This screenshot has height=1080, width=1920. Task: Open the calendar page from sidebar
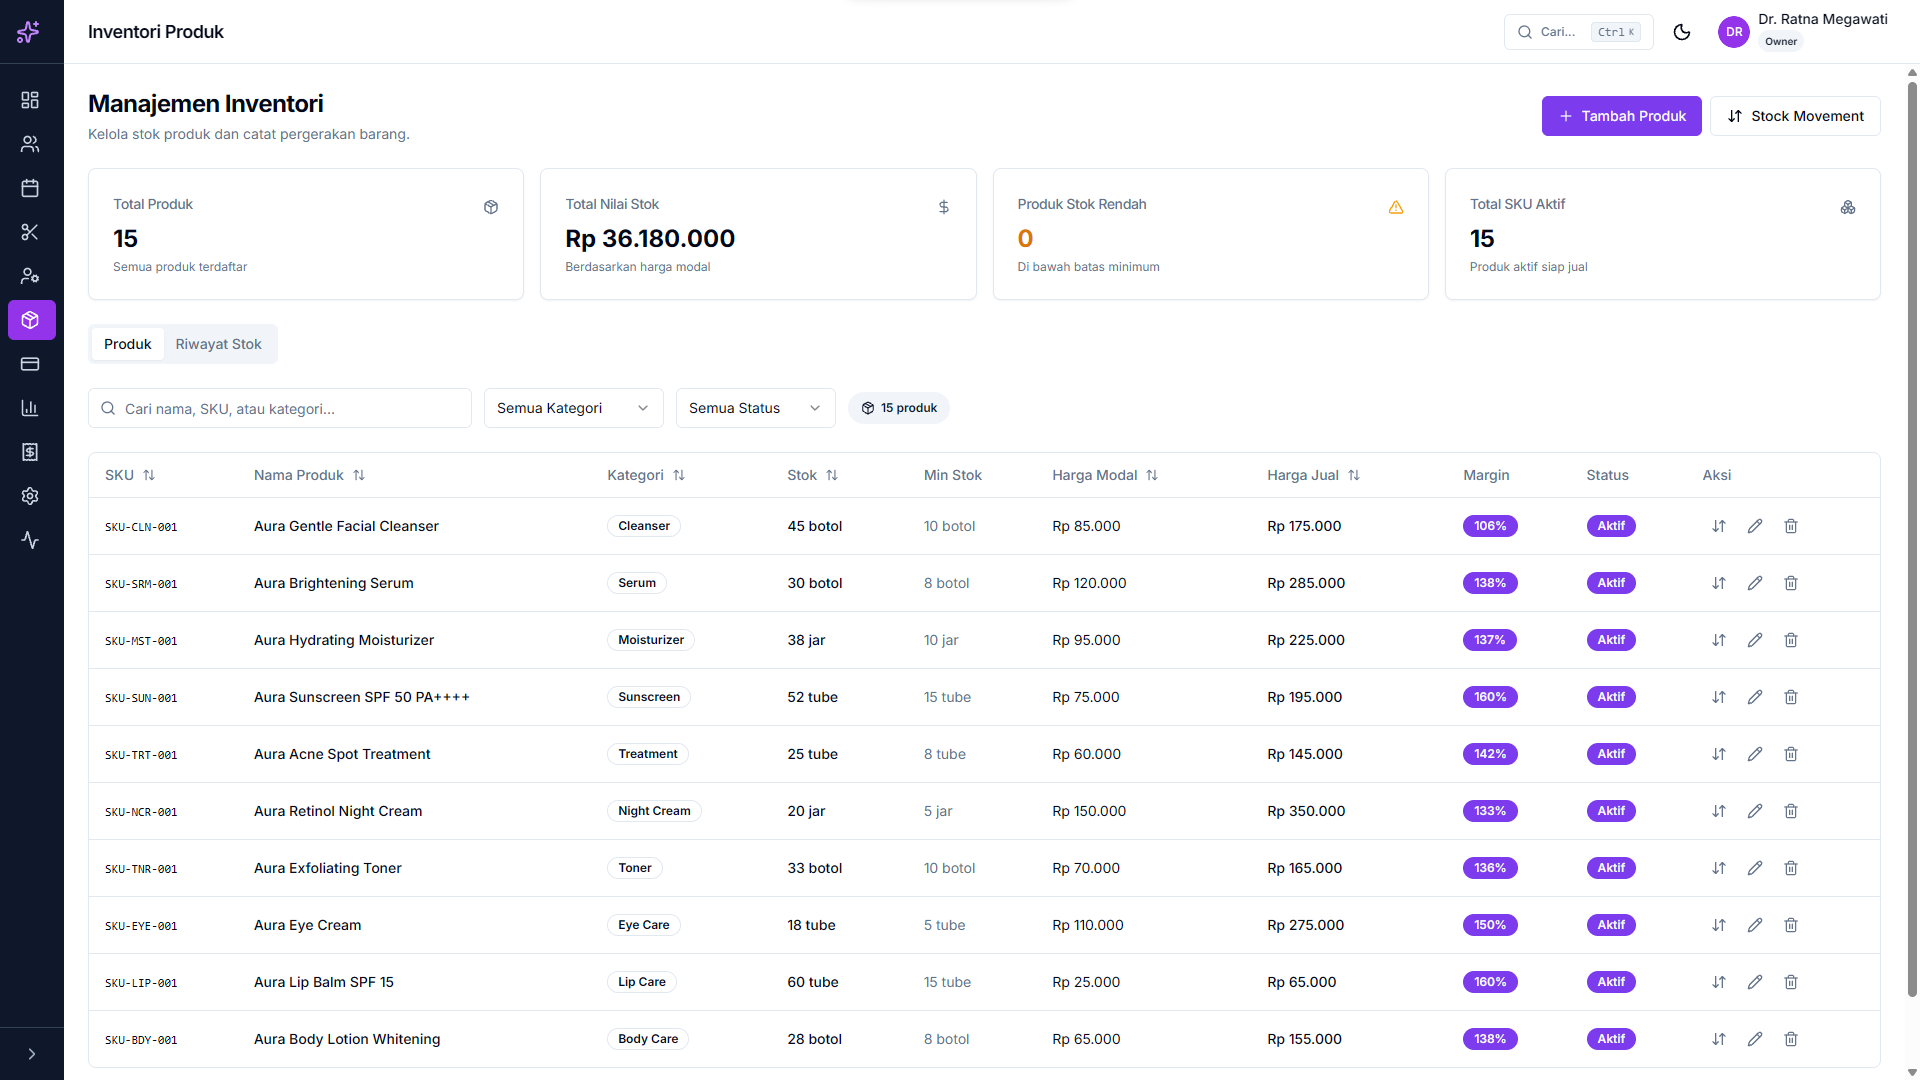tap(30, 188)
